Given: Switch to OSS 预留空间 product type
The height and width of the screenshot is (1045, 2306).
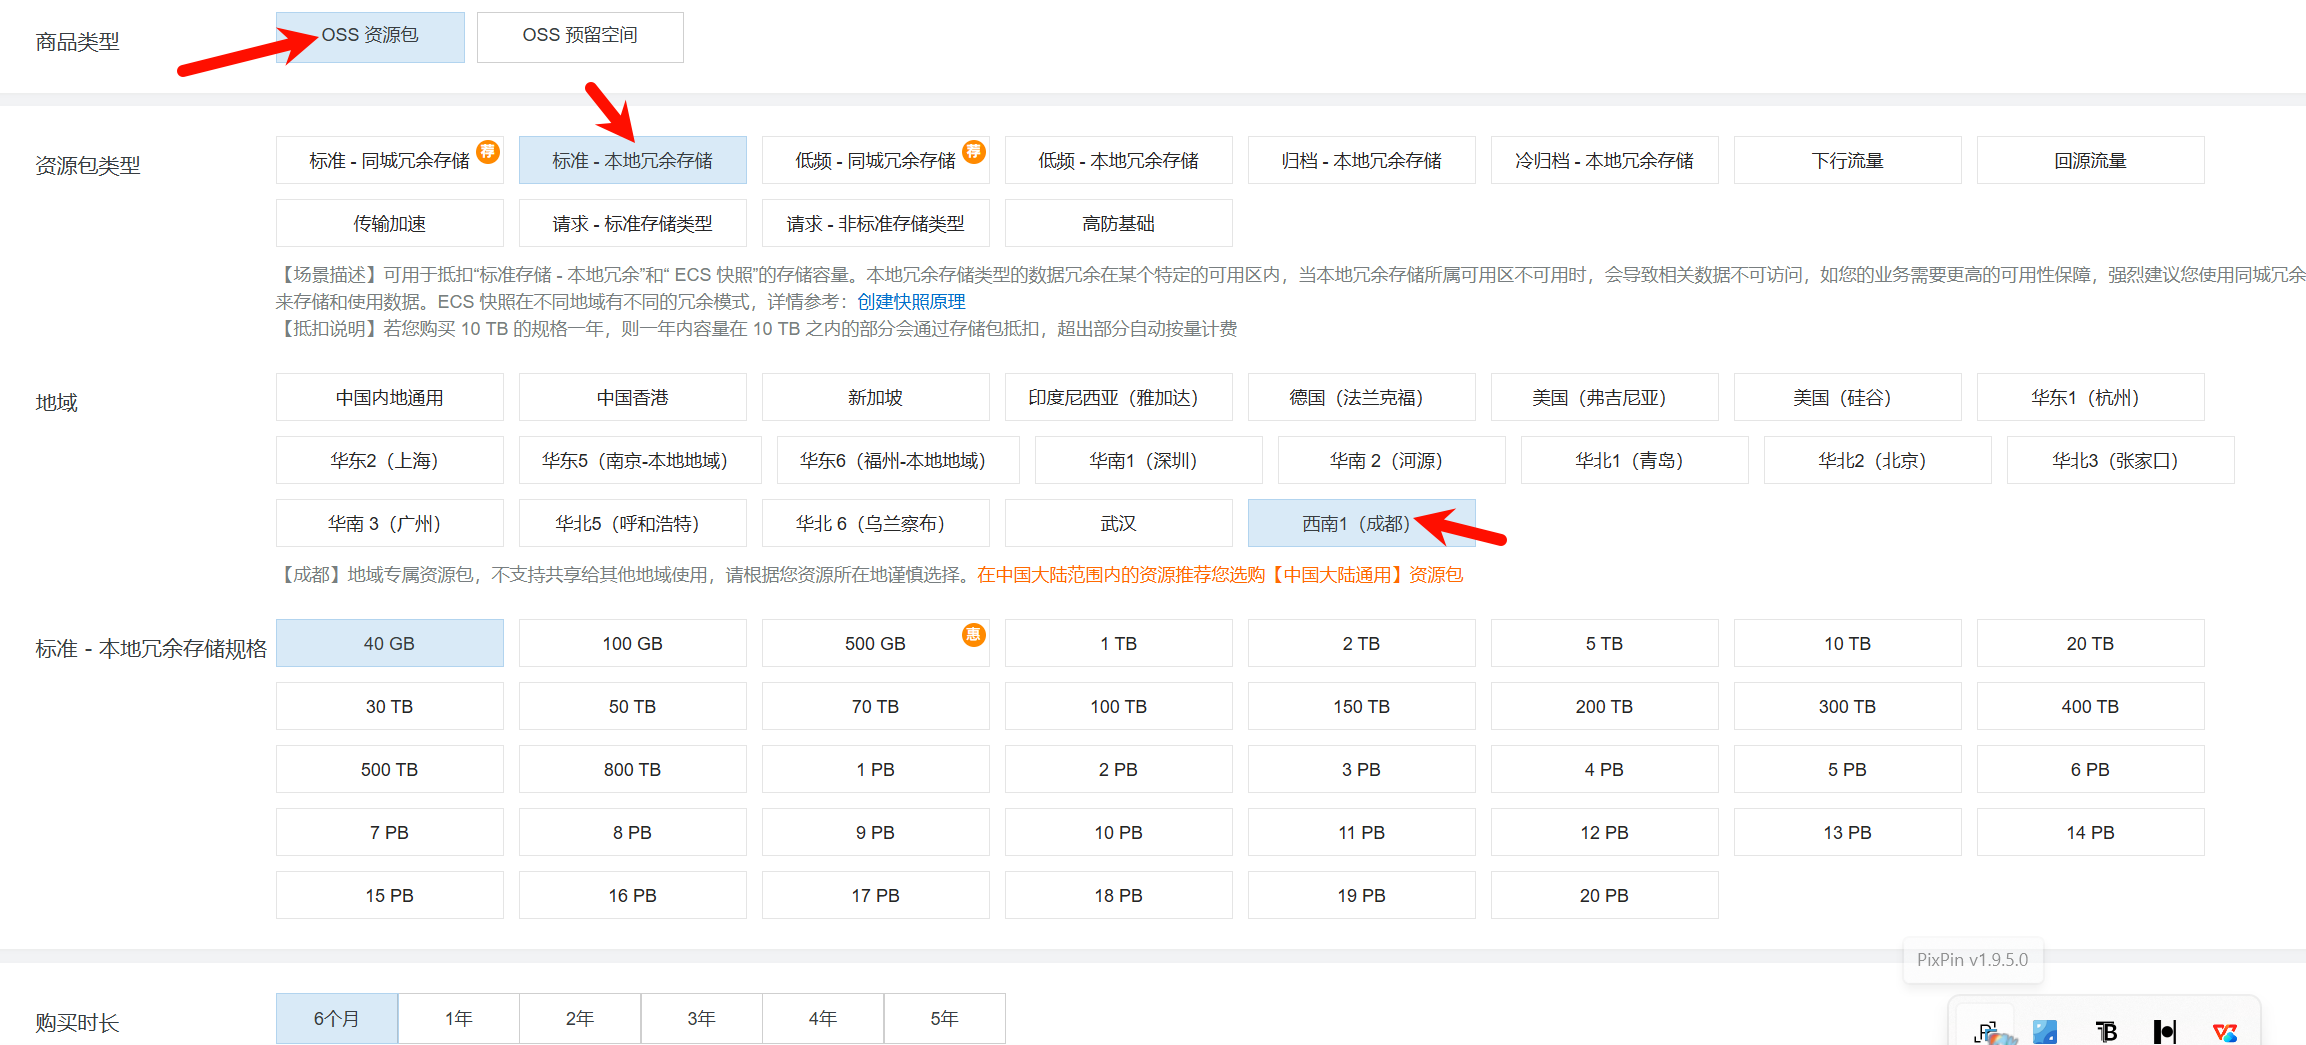Looking at the screenshot, I should pyautogui.click(x=580, y=36).
